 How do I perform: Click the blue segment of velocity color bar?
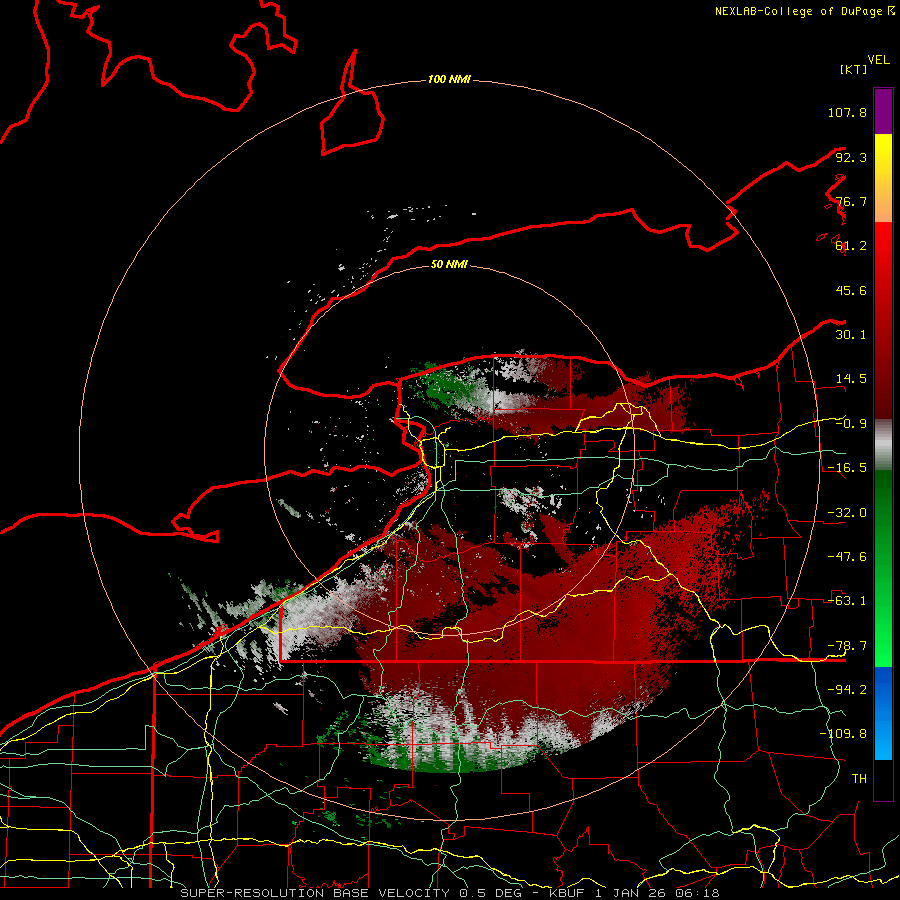[x=883, y=713]
